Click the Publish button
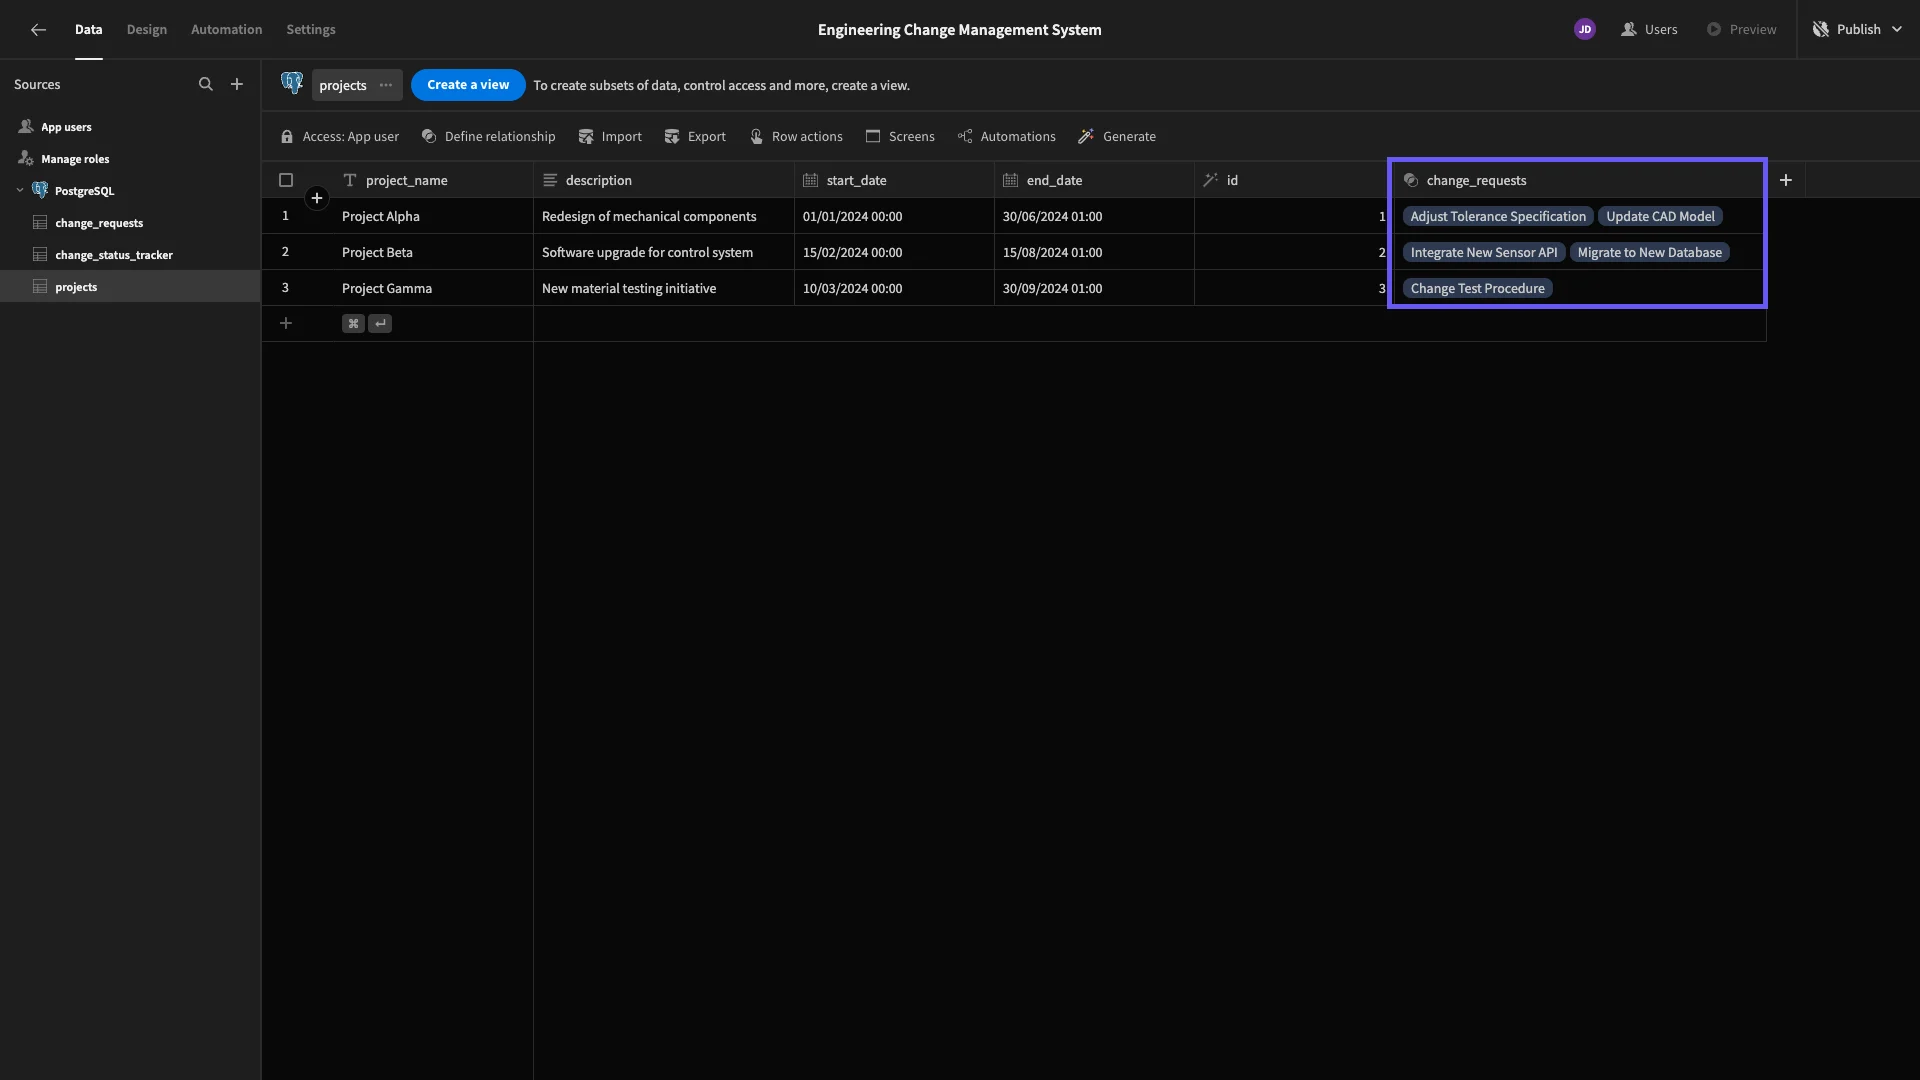This screenshot has width=1920, height=1080. click(x=1858, y=30)
